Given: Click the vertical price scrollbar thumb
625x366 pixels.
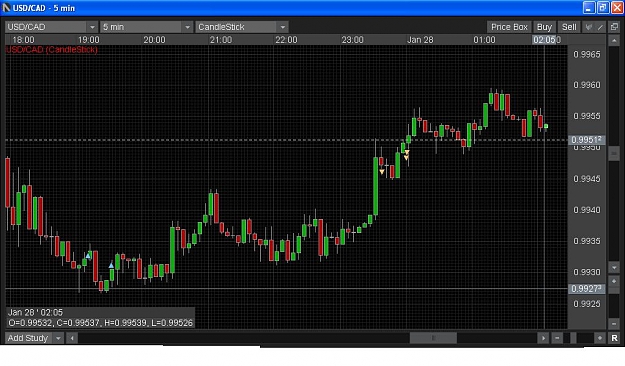Looking at the screenshot, I should pos(614,153).
